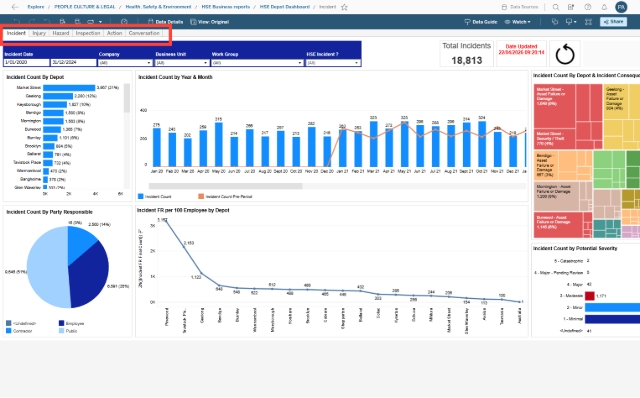The height and width of the screenshot is (398, 640).
Task: Click the Total Incidents 18,813 value
Action: pyautogui.click(x=467, y=60)
